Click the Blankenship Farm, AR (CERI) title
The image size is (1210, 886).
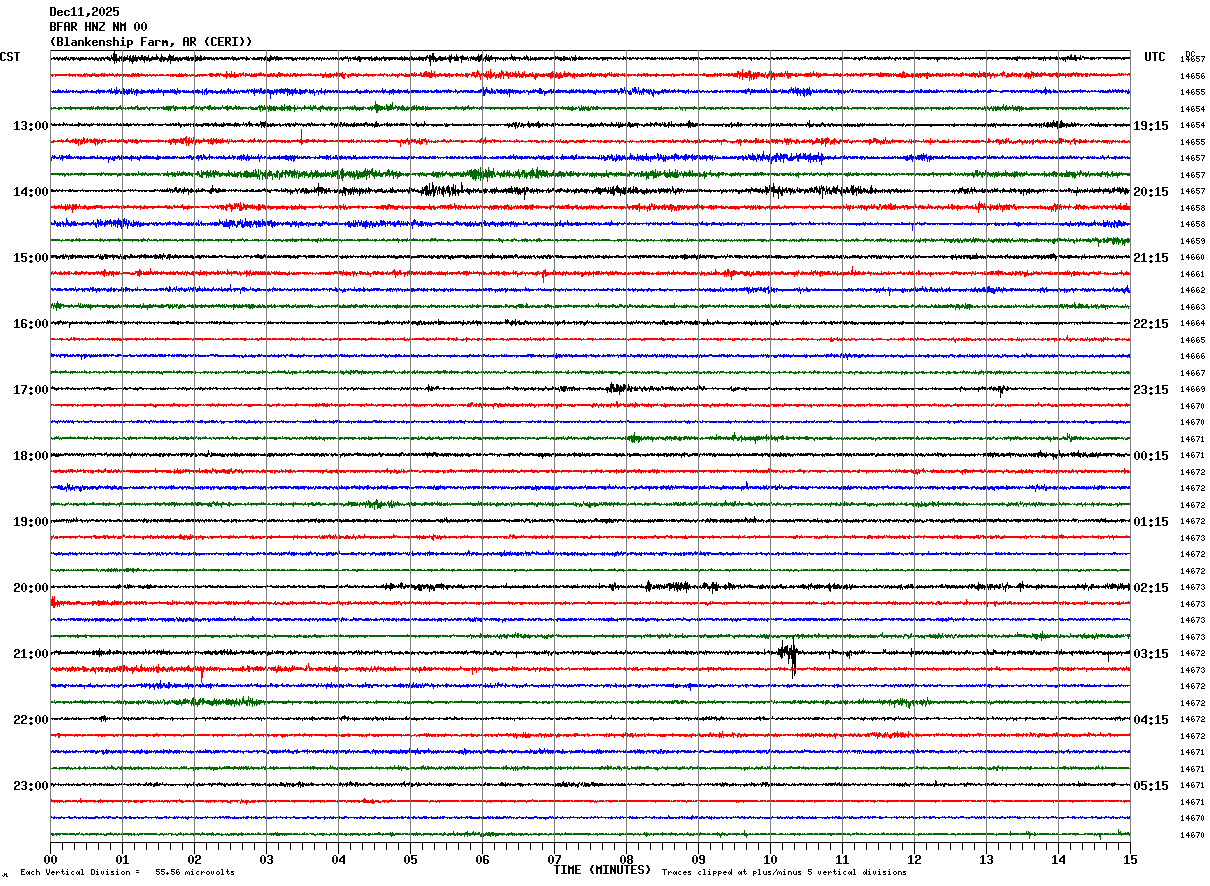coord(151,42)
